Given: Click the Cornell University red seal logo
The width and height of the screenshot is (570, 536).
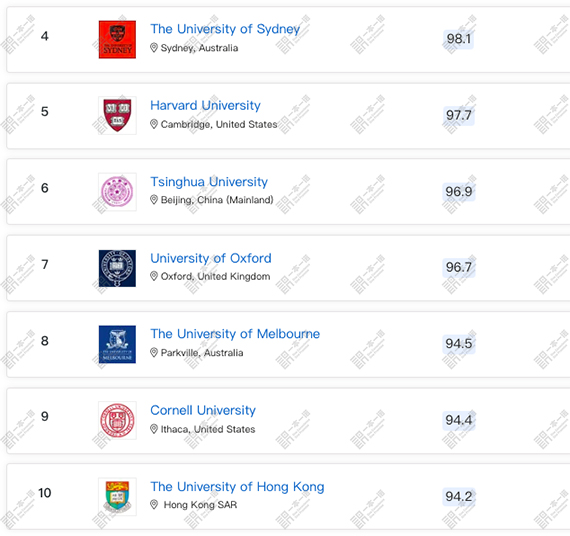Looking at the screenshot, I should click(x=117, y=420).
